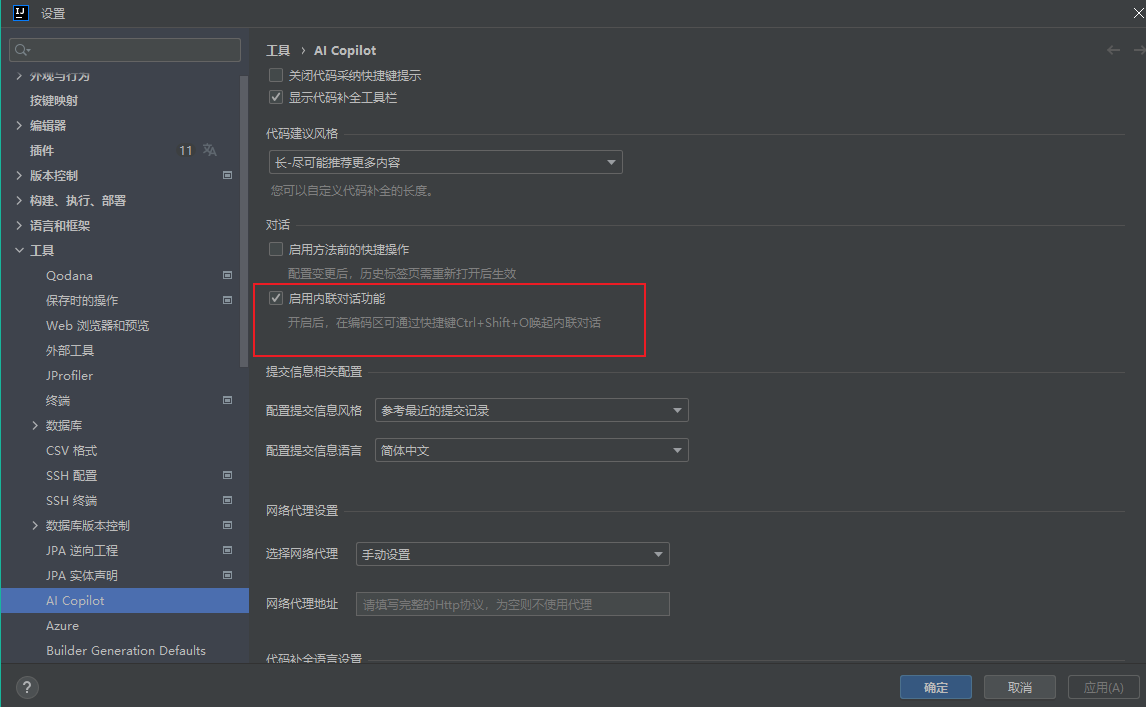Click 工具 in the breadcrumb
Viewport: 1146px width, 707px height.
(278, 50)
